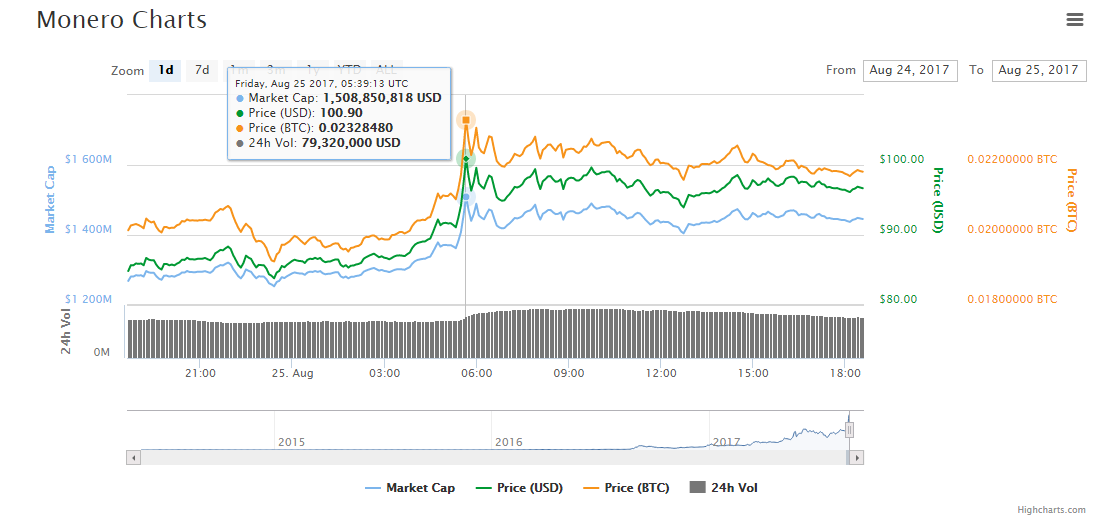
Task: Click the $1 600M market cap label
Action: click(x=88, y=159)
